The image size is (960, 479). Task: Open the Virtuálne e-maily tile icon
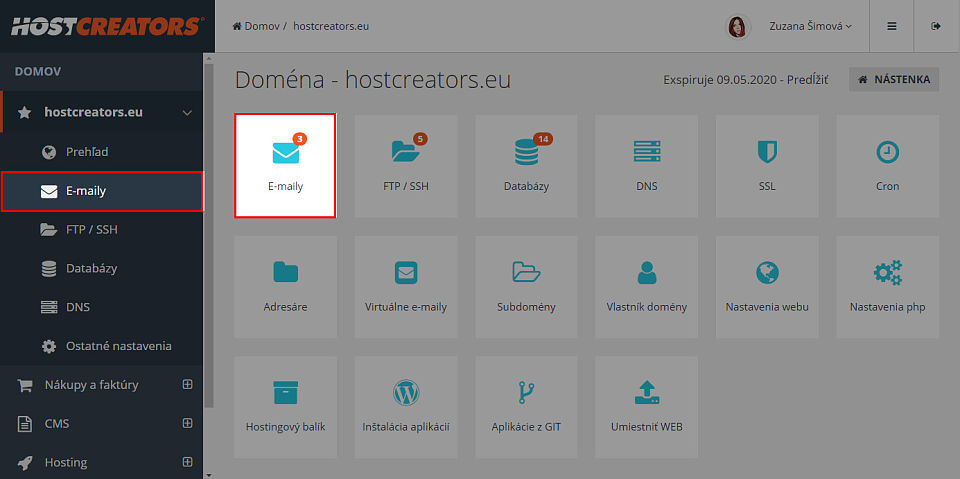pyautogui.click(x=406, y=273)
